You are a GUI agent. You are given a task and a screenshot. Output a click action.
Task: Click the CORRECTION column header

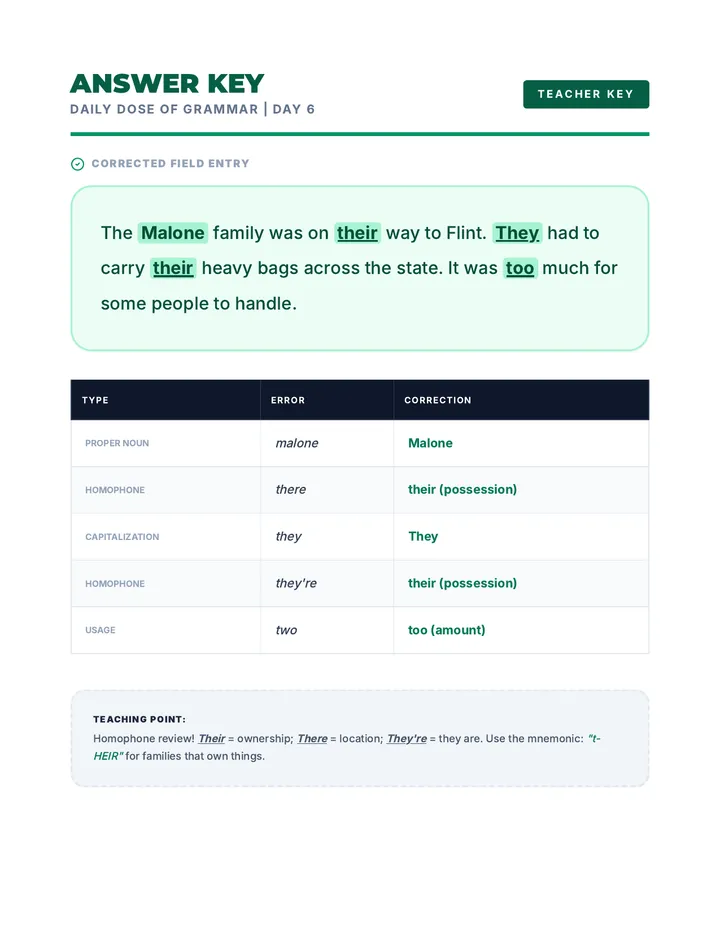point(438,400)
